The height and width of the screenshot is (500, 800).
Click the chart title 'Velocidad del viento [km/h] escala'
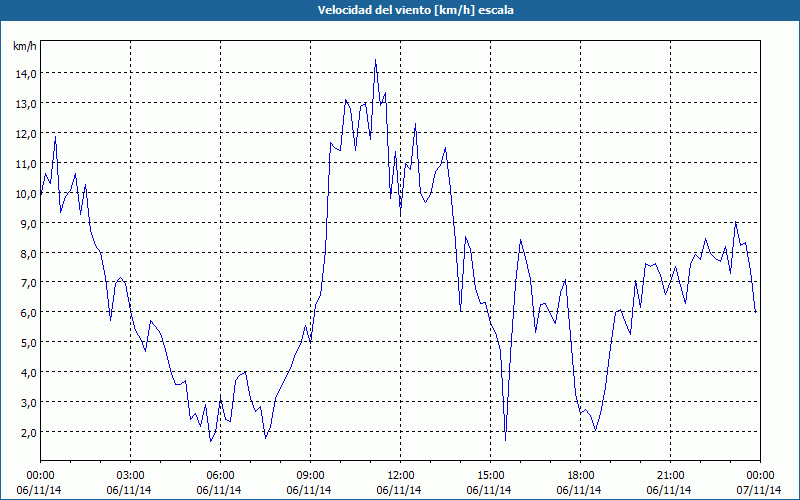[x=415, y=10]
